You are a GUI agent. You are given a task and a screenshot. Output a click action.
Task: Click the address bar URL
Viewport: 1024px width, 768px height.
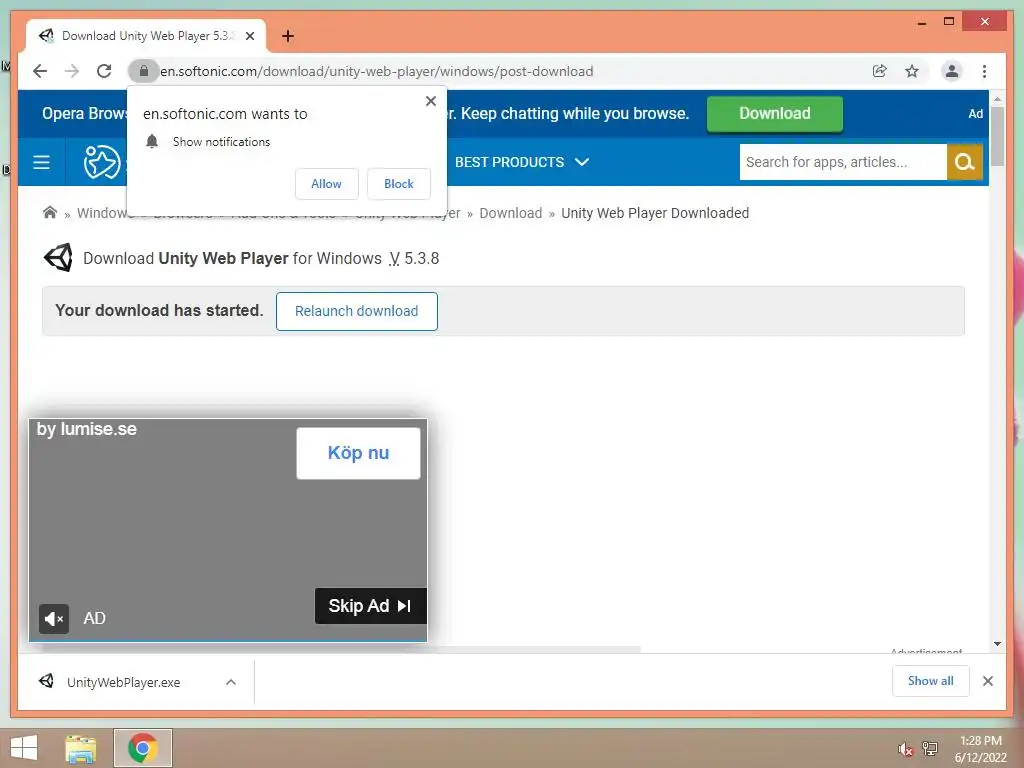[x=377, y=71]
